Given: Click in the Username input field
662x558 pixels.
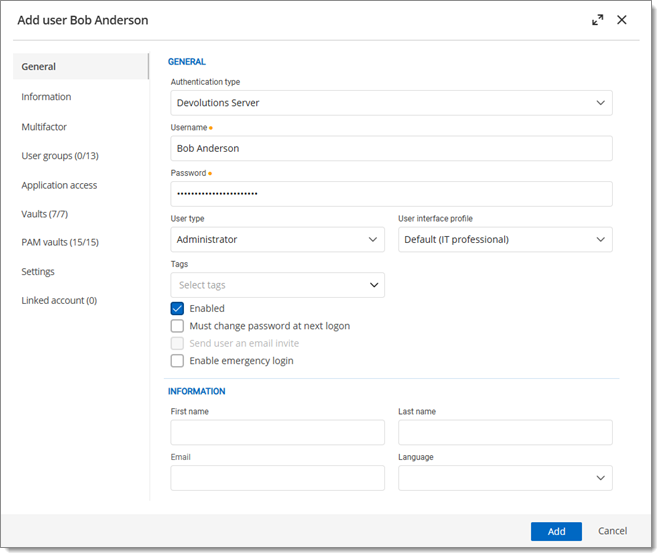Looking at the screenshot, I should (391, 148).
